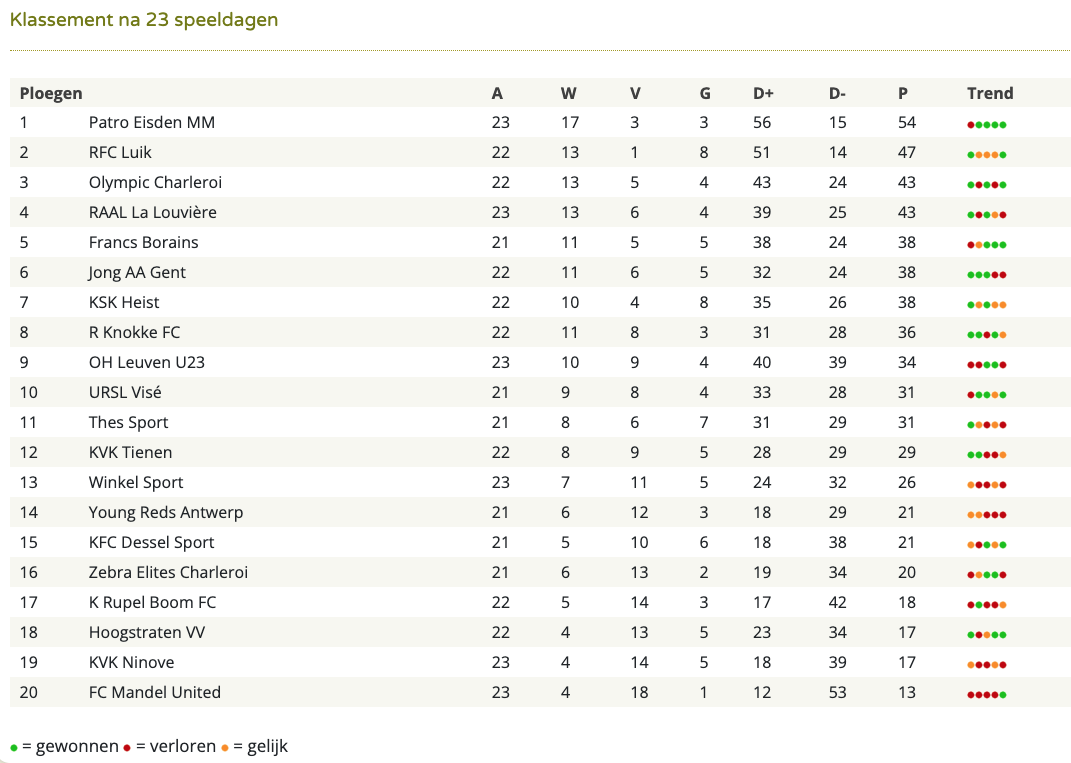Open the Jong AA Gent row
The width and height of the screenshot is (1071, 763).
point(540,273)
